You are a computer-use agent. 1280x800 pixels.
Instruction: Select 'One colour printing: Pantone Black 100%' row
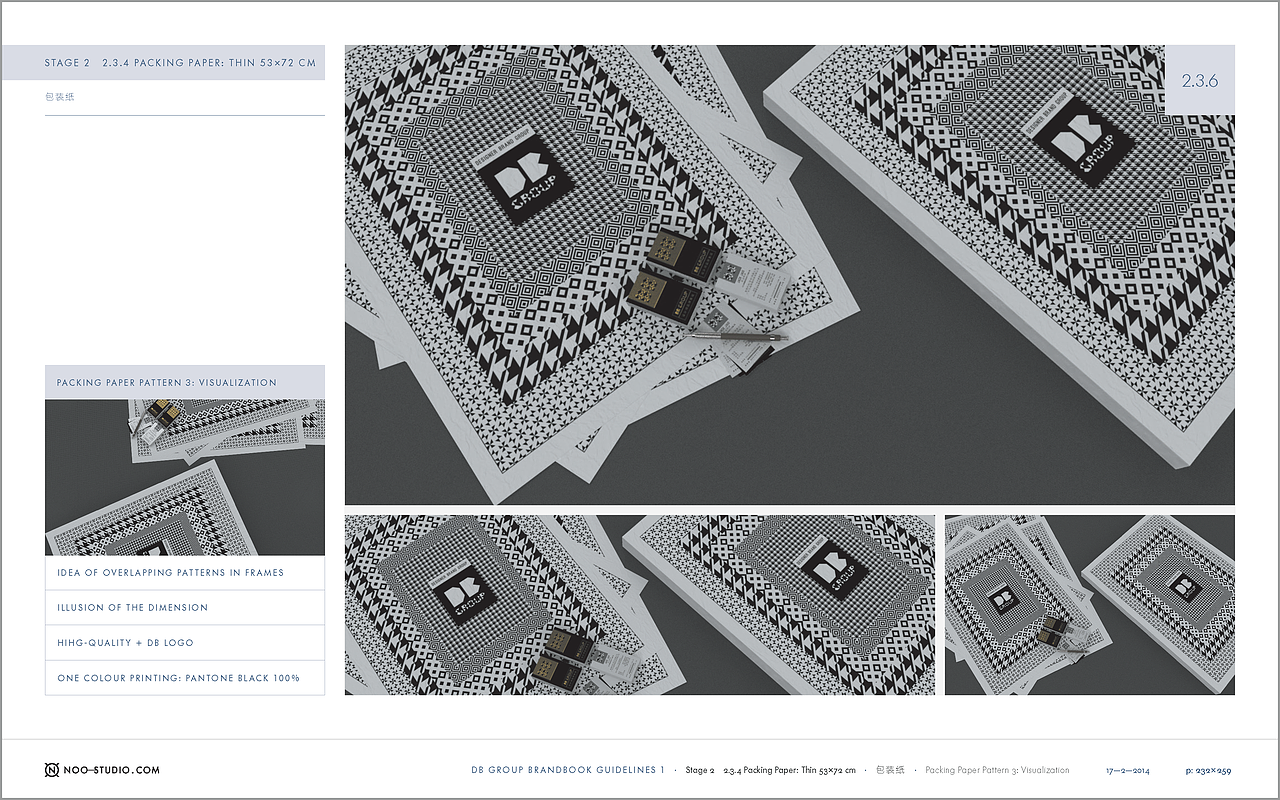pyautogui.click(x=185, y=678)
